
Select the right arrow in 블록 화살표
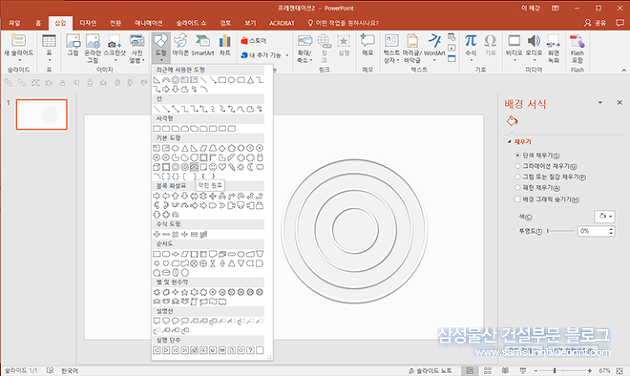(157, 196)
